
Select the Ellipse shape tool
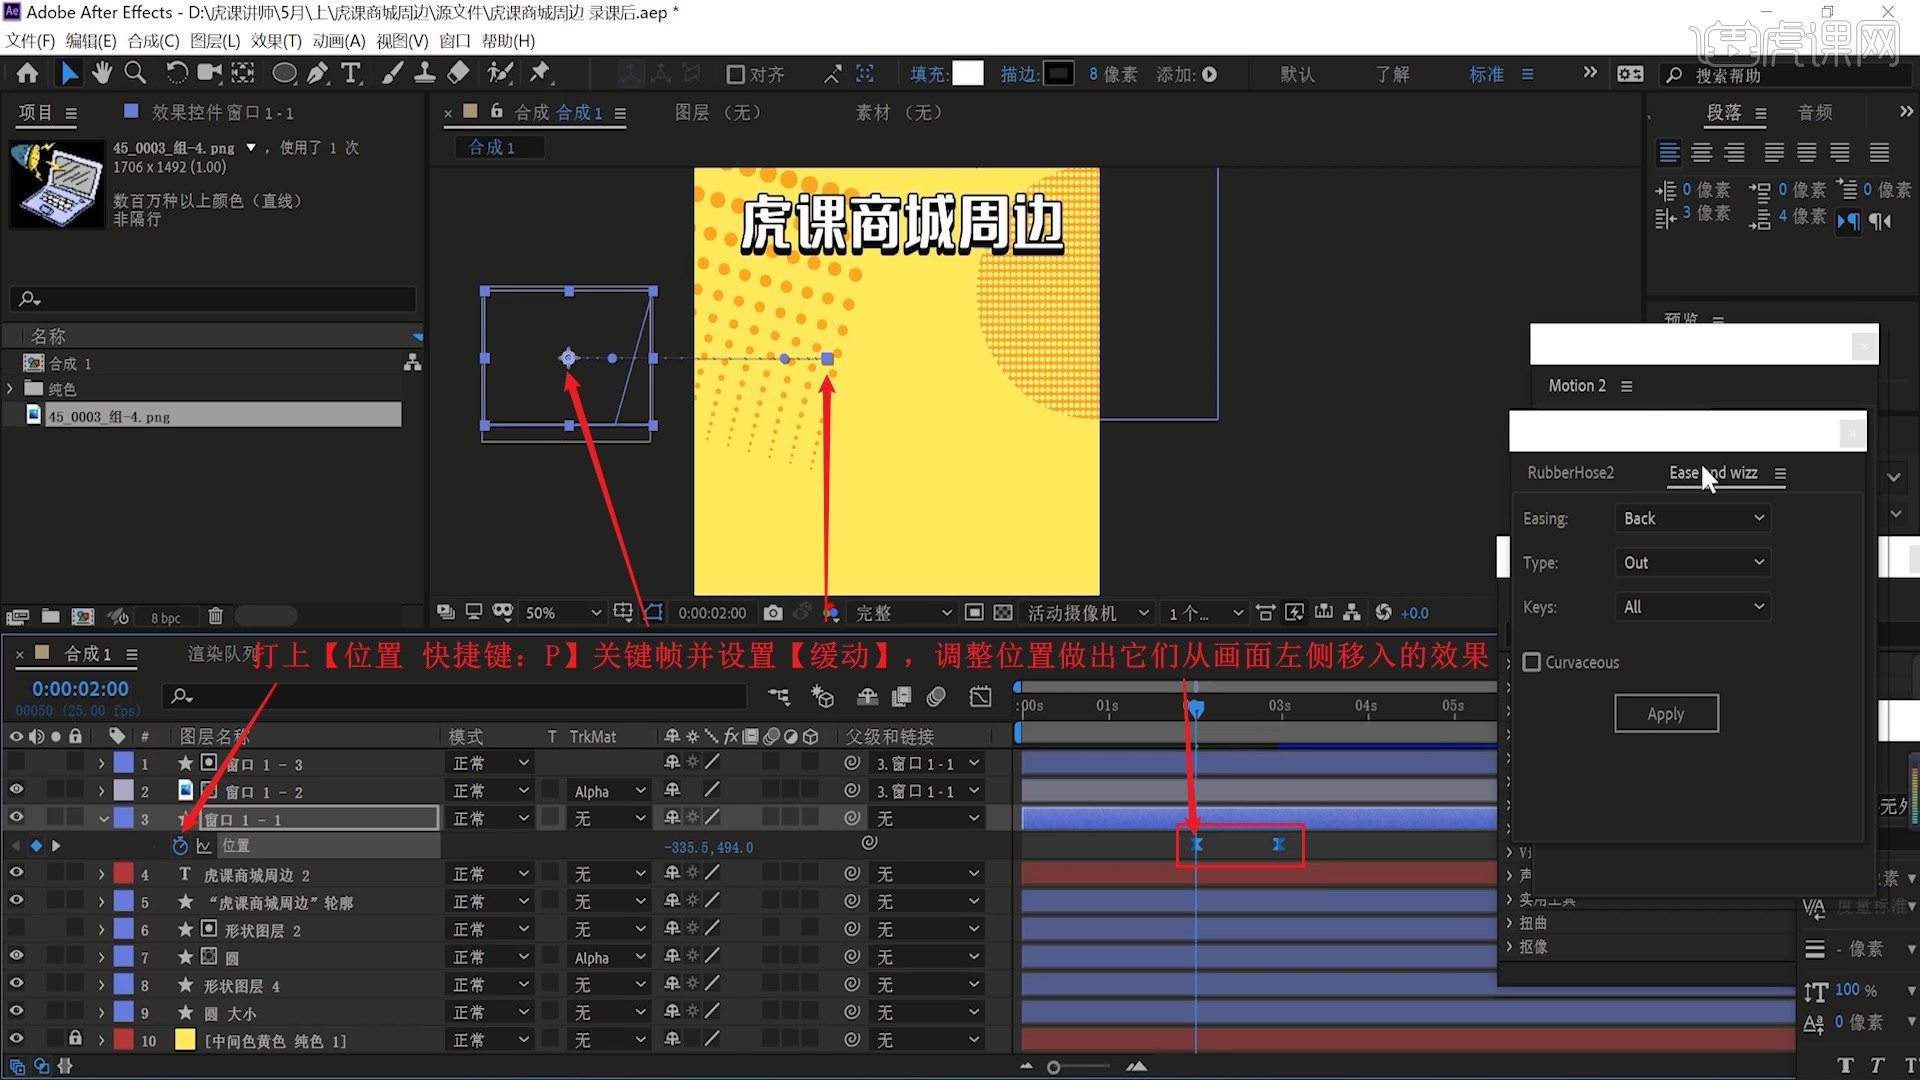(284, 73)
